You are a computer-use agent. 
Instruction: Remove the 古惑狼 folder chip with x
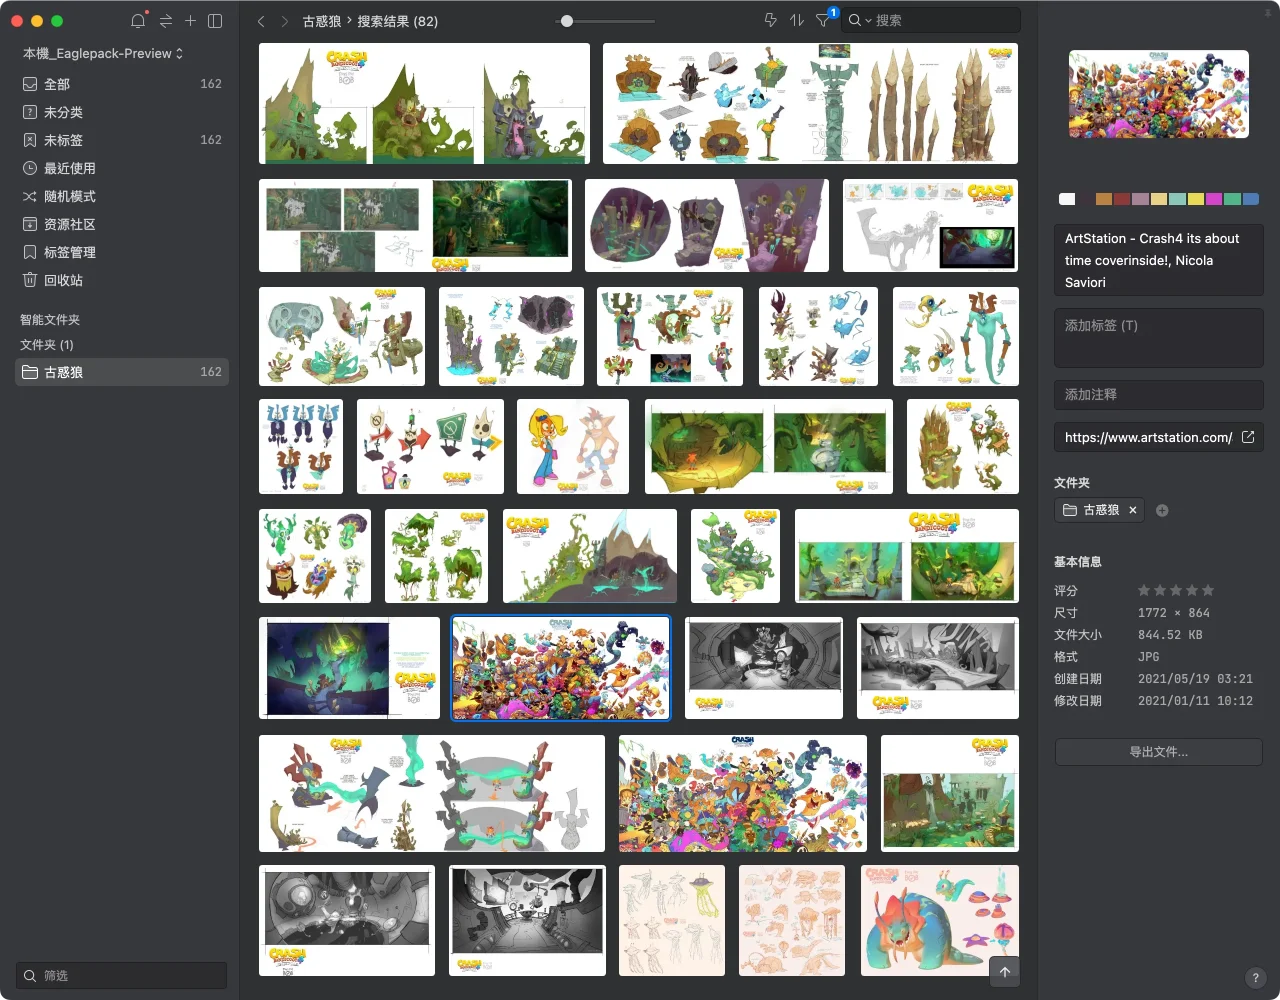point(1133,510)
